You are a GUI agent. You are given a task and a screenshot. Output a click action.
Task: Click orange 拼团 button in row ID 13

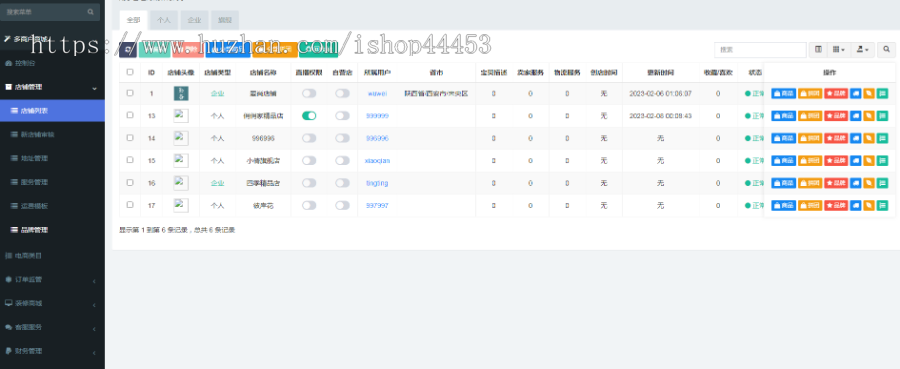(x=810, y=116)
